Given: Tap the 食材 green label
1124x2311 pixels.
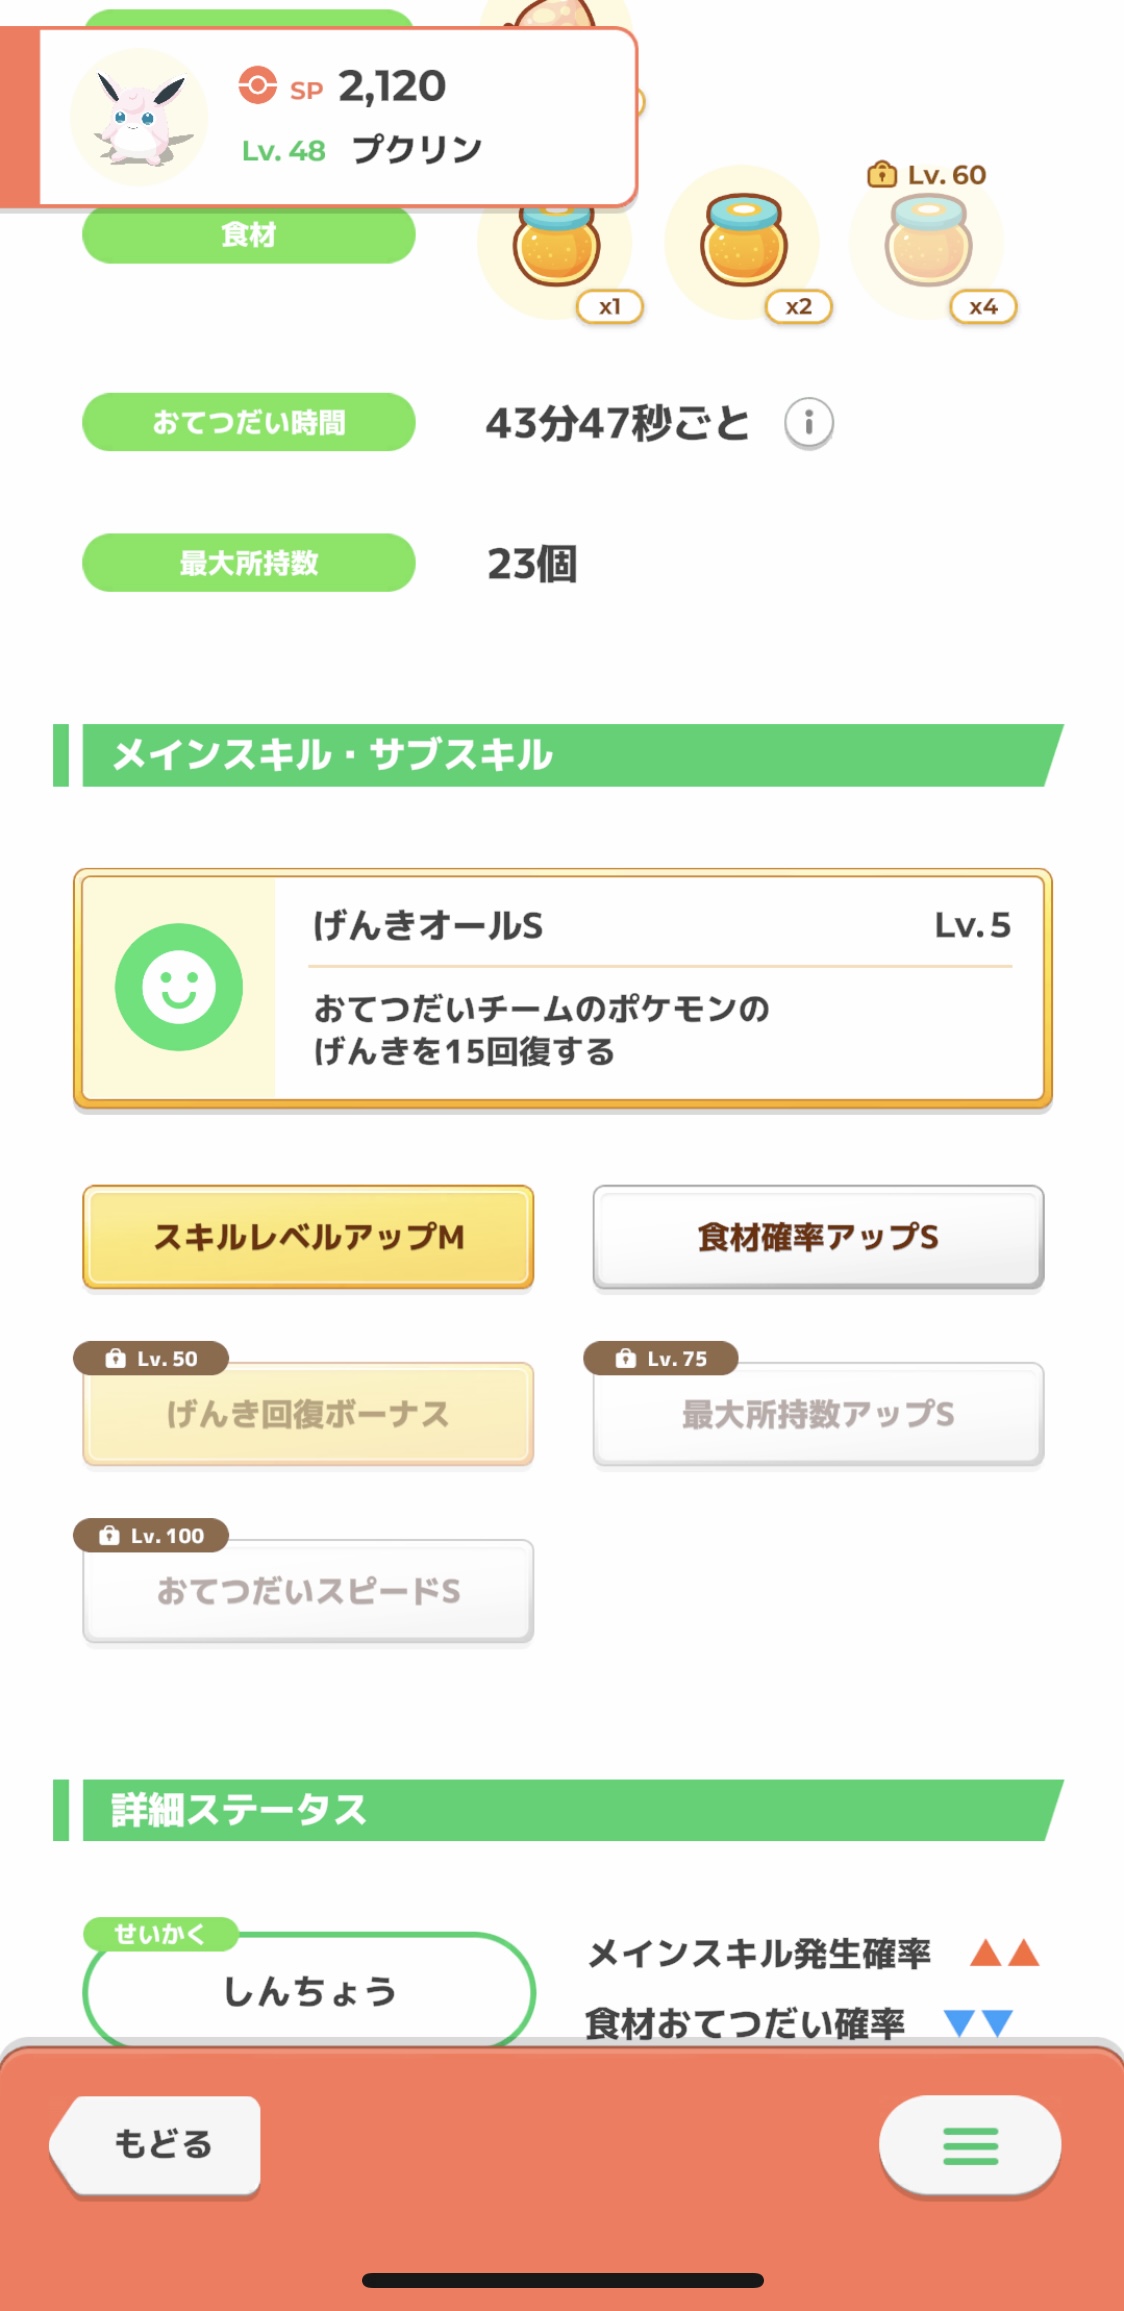Looking at the screenshot, I should coord(248,236).
